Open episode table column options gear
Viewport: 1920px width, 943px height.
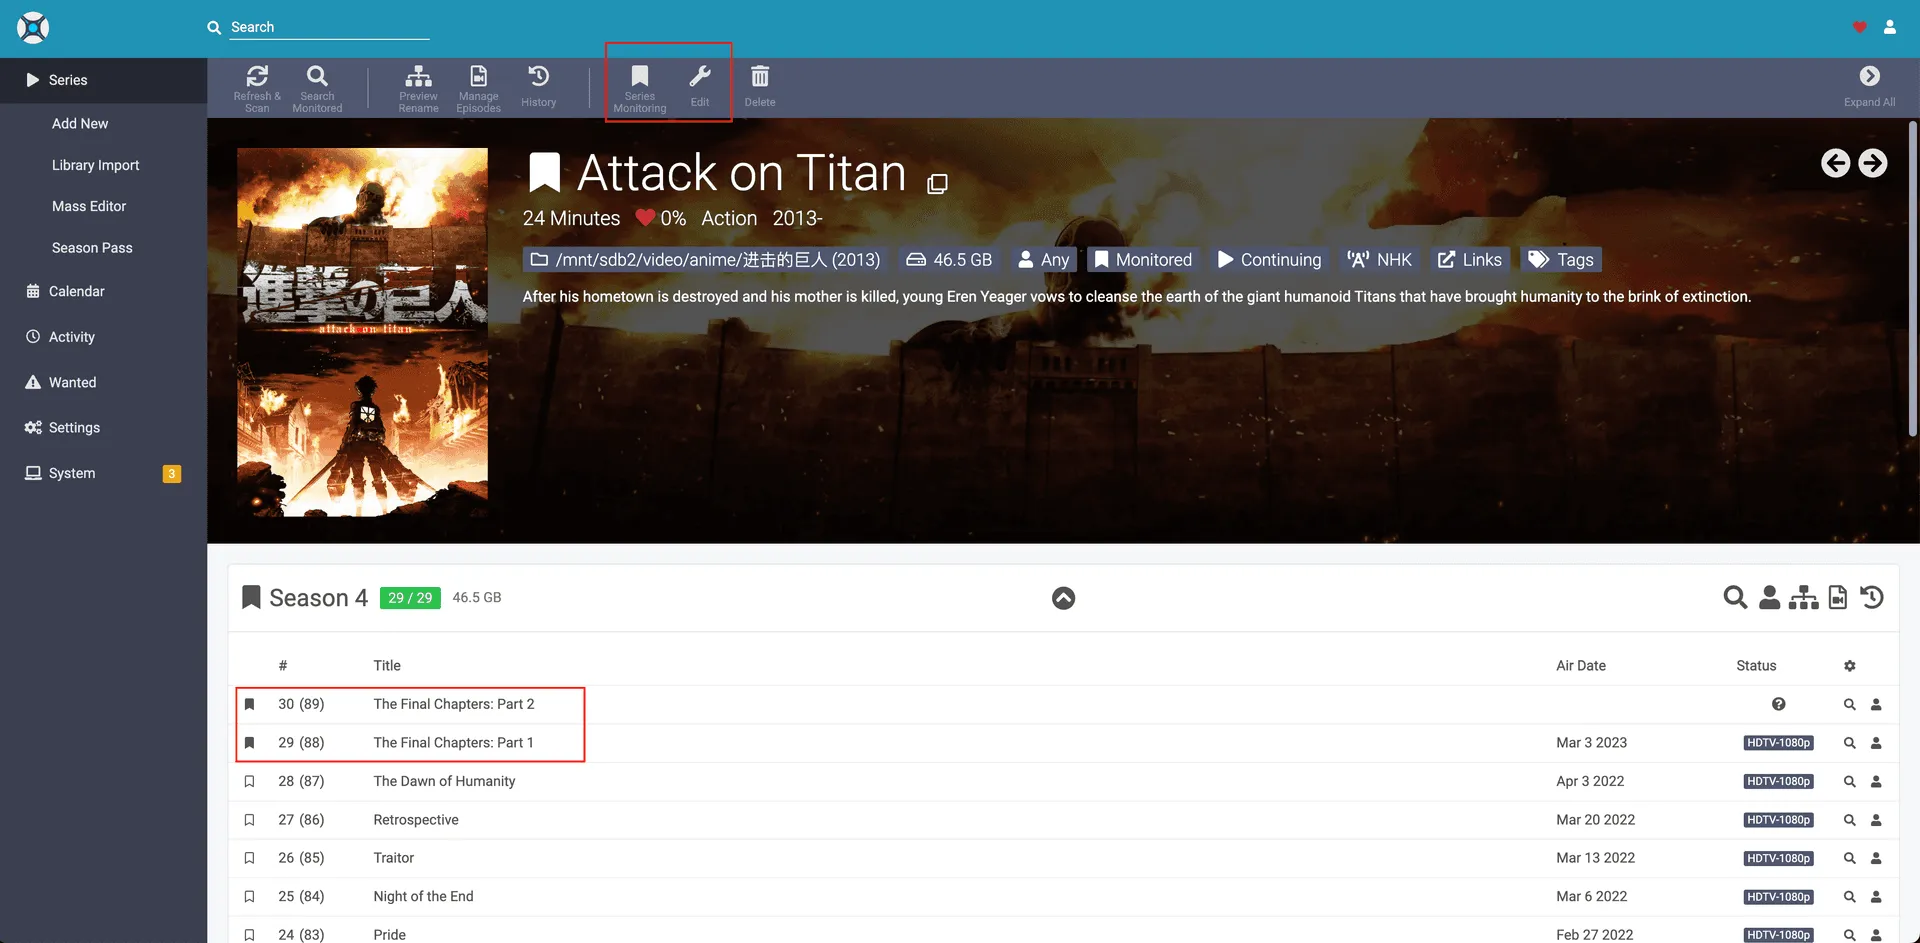point(1850,666)
